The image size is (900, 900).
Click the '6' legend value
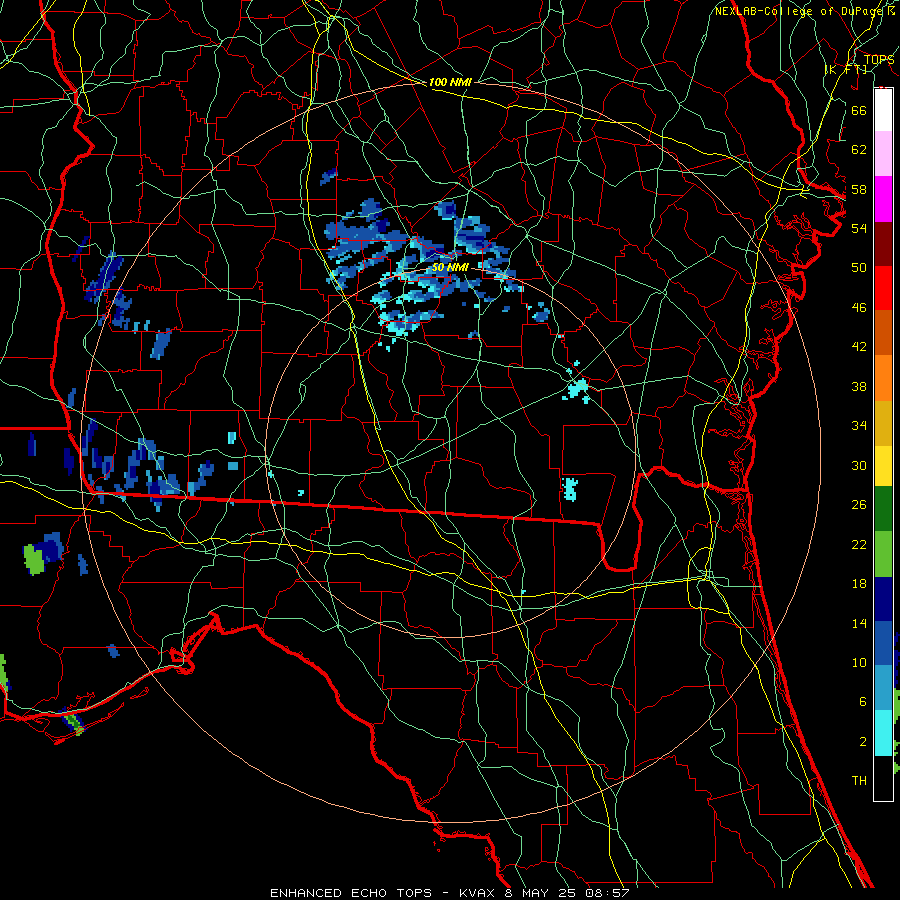point(862,702)
